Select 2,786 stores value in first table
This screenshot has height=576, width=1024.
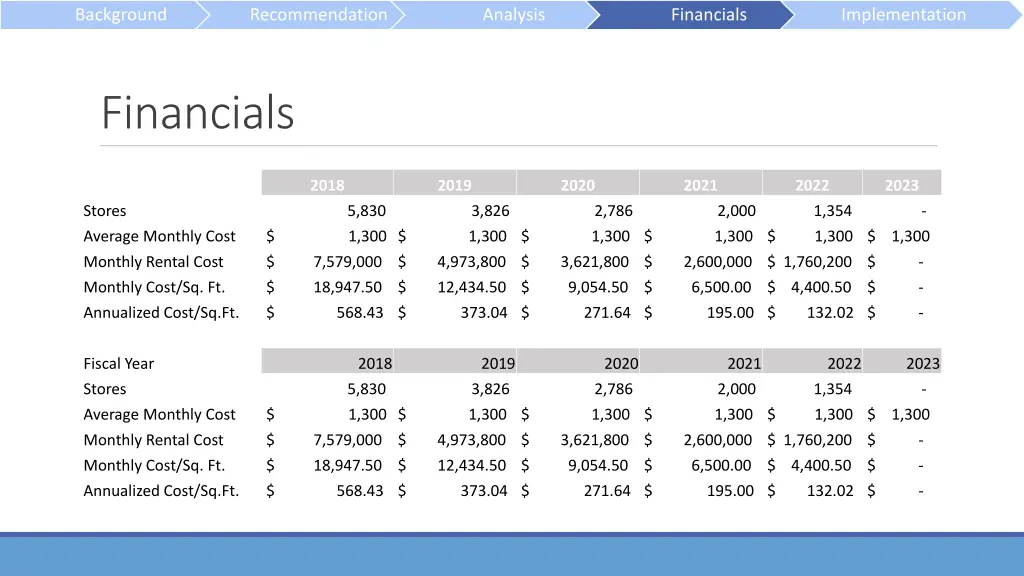point(613,211)
